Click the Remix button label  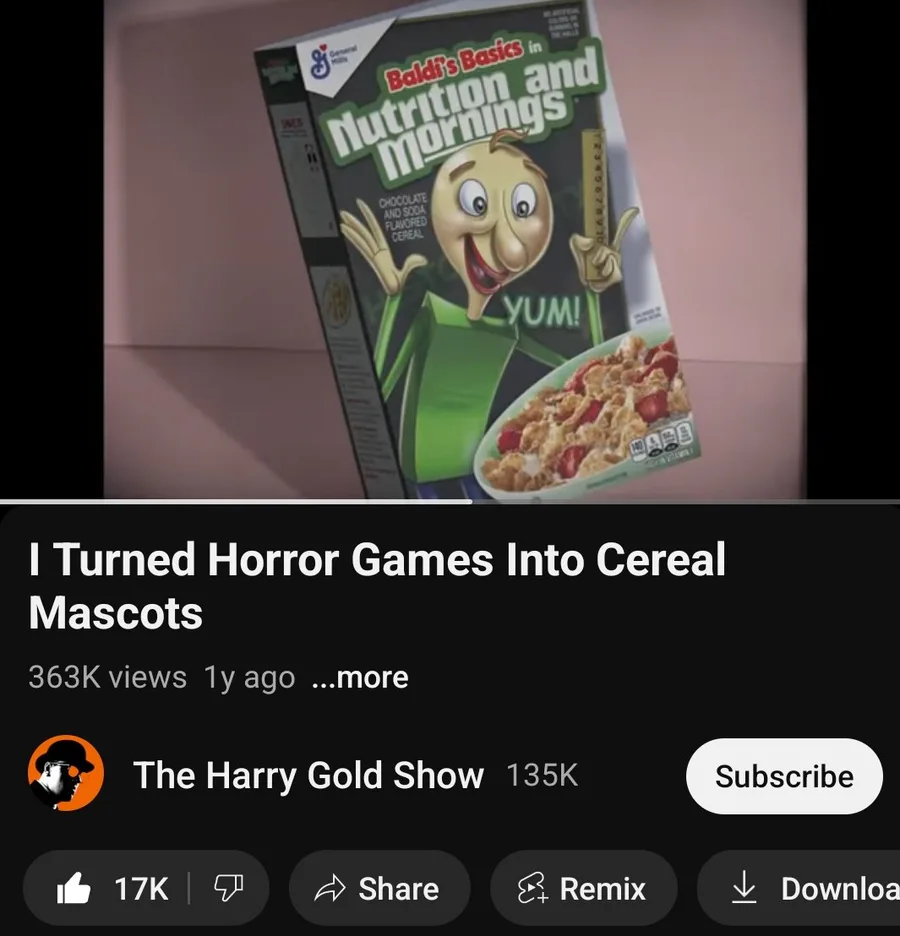click(x=603, y=889)
